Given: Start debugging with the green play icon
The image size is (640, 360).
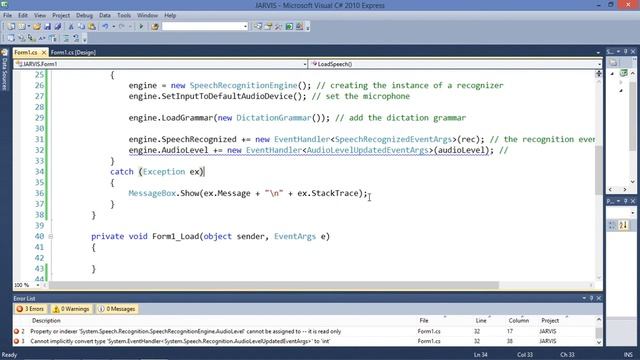Looking at the screenshot, I should 141,27.
